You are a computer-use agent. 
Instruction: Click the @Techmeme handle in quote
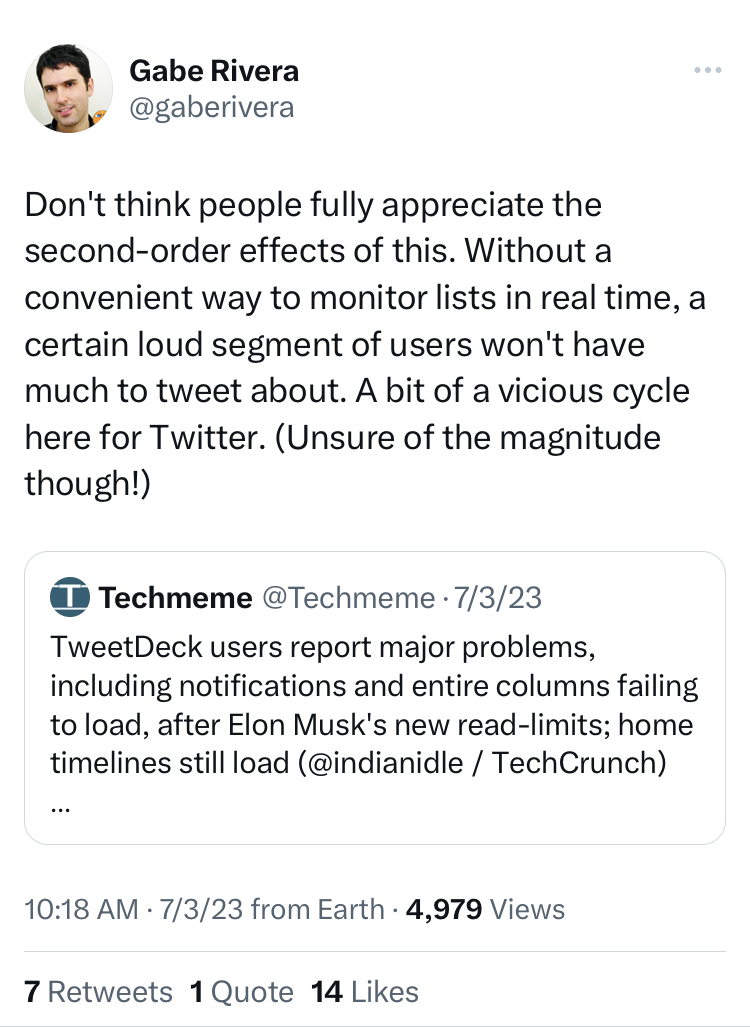(345, 598)
